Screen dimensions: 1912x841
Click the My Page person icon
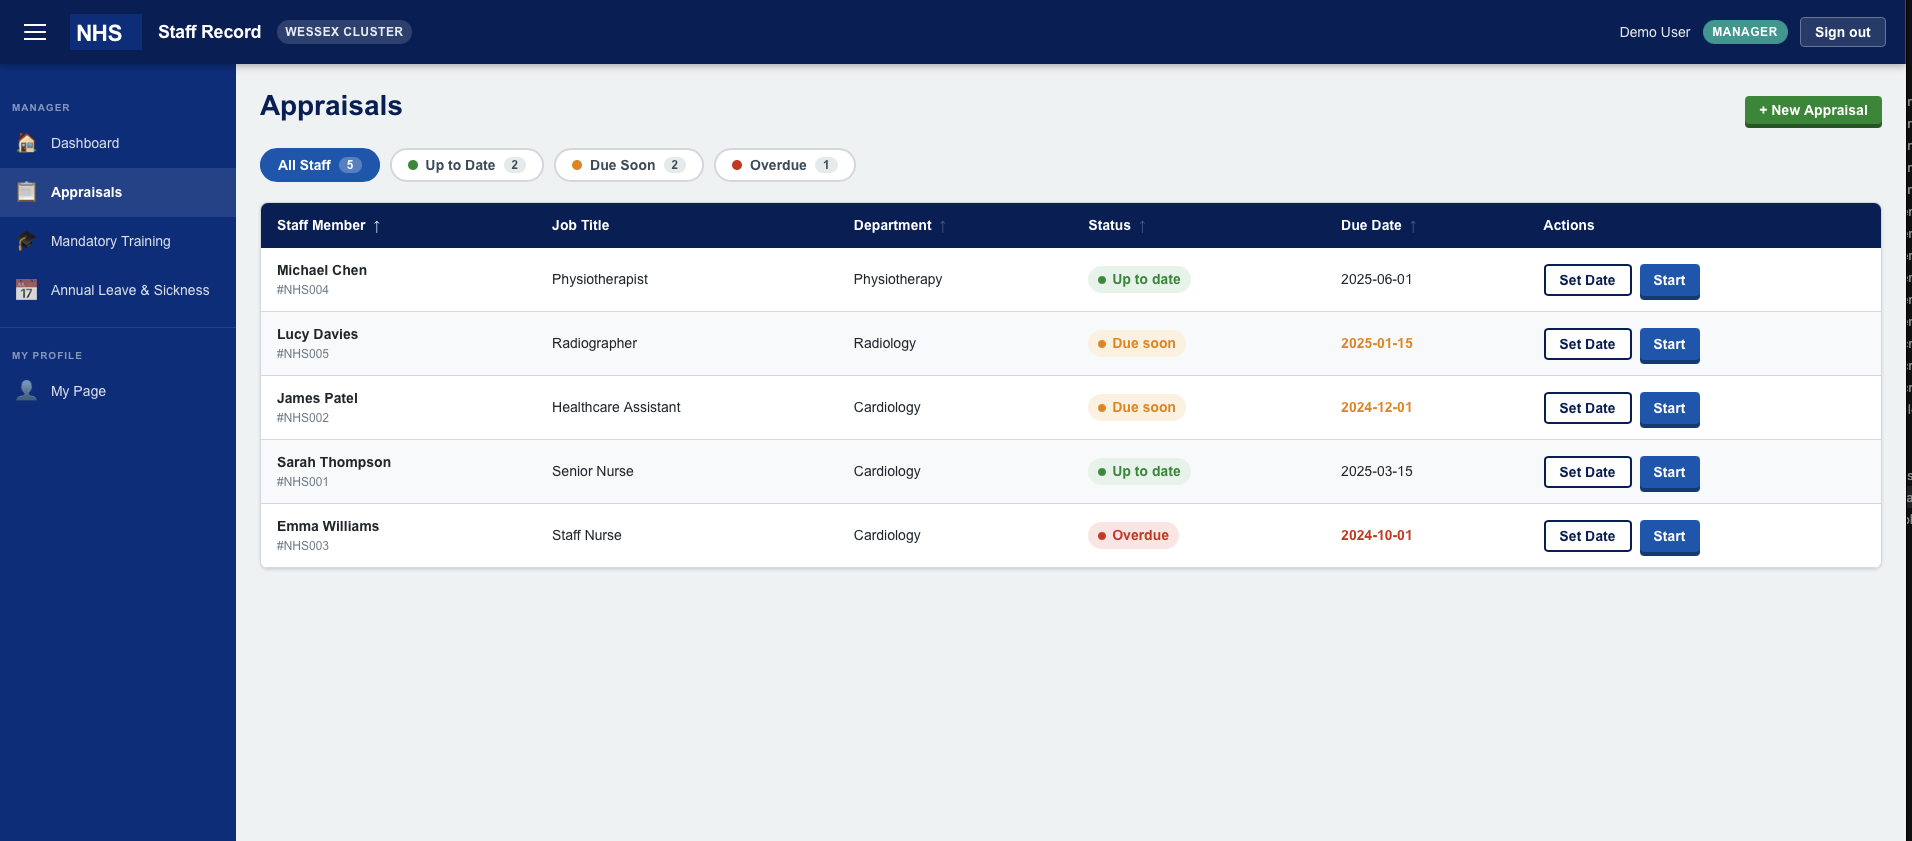(27, 391)
